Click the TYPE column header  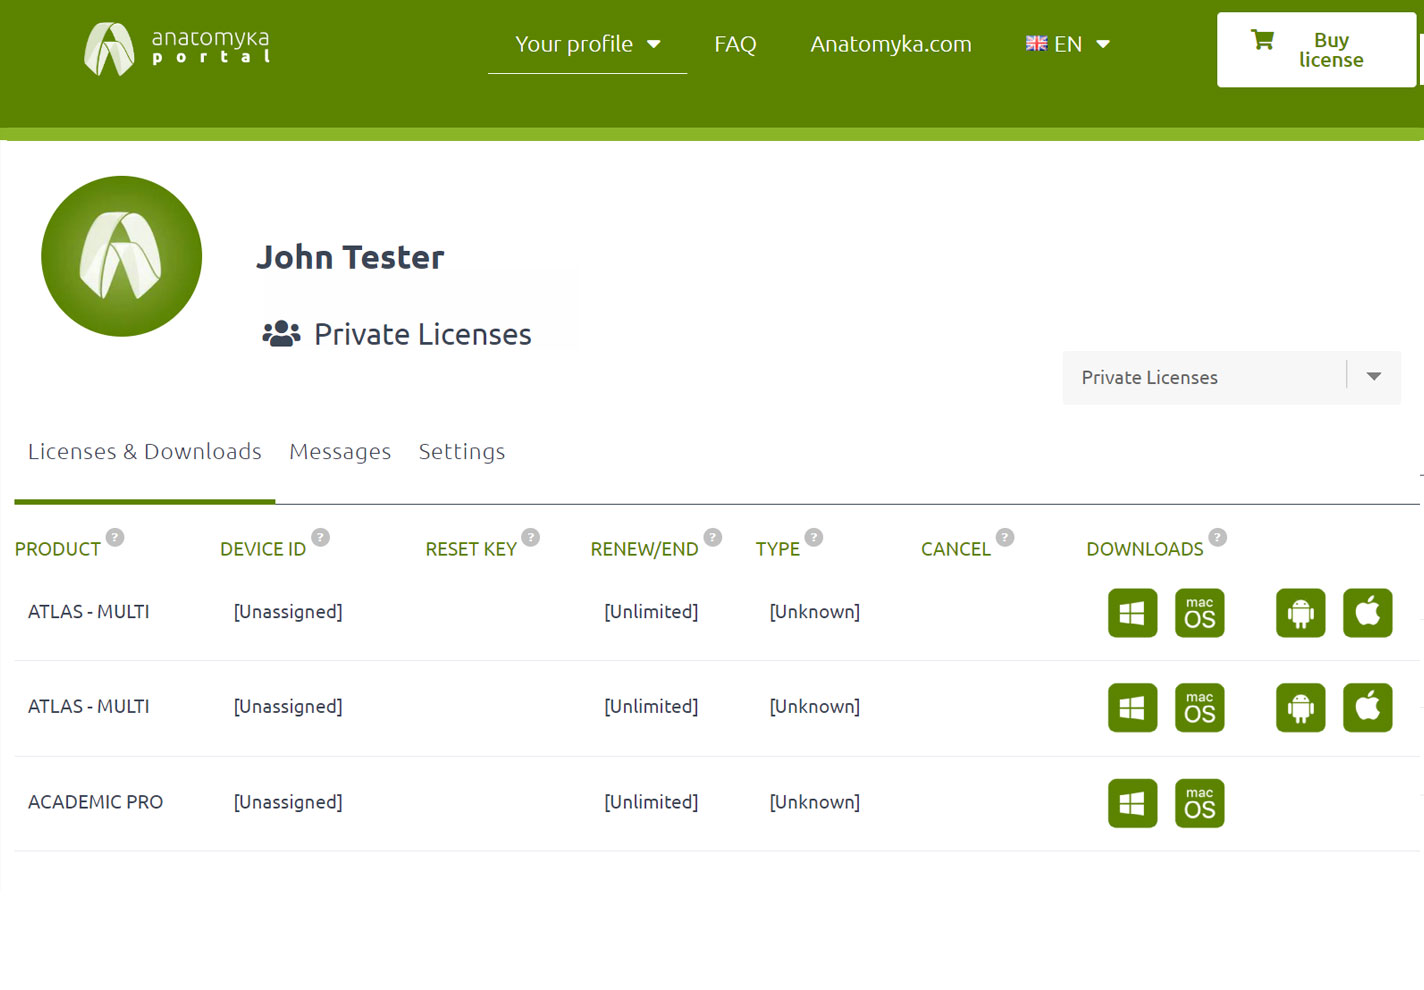pyautogui.click(x=778, y=549)
